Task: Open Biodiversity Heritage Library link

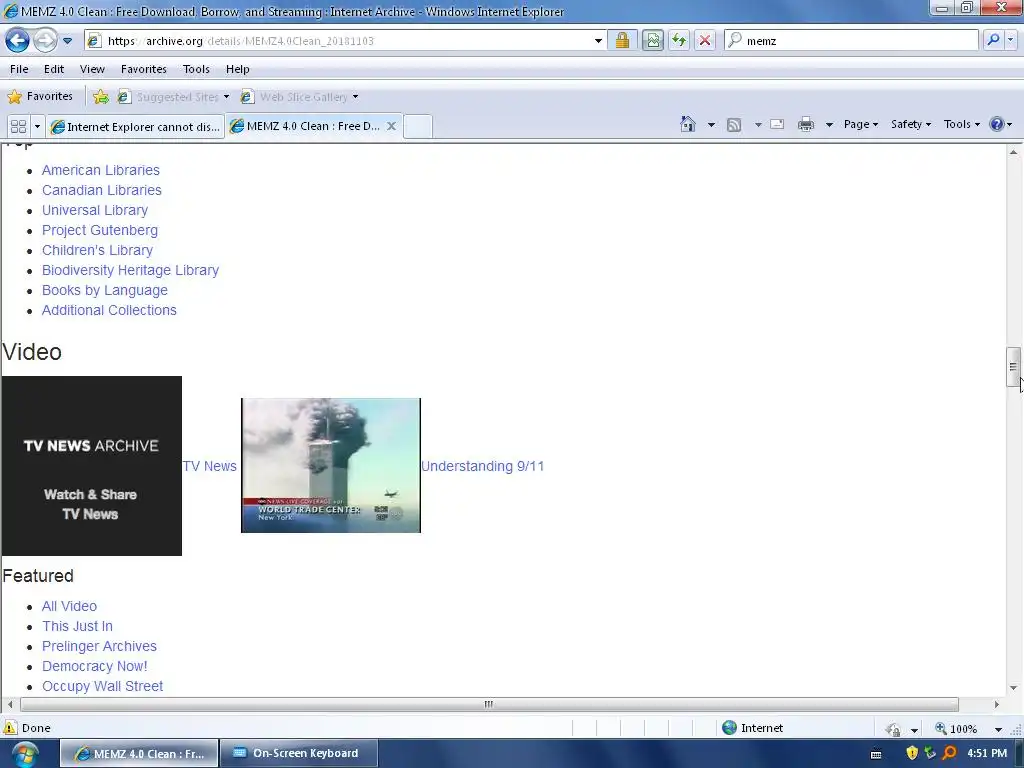Action: pyautogui.click(x=131, y=270)
